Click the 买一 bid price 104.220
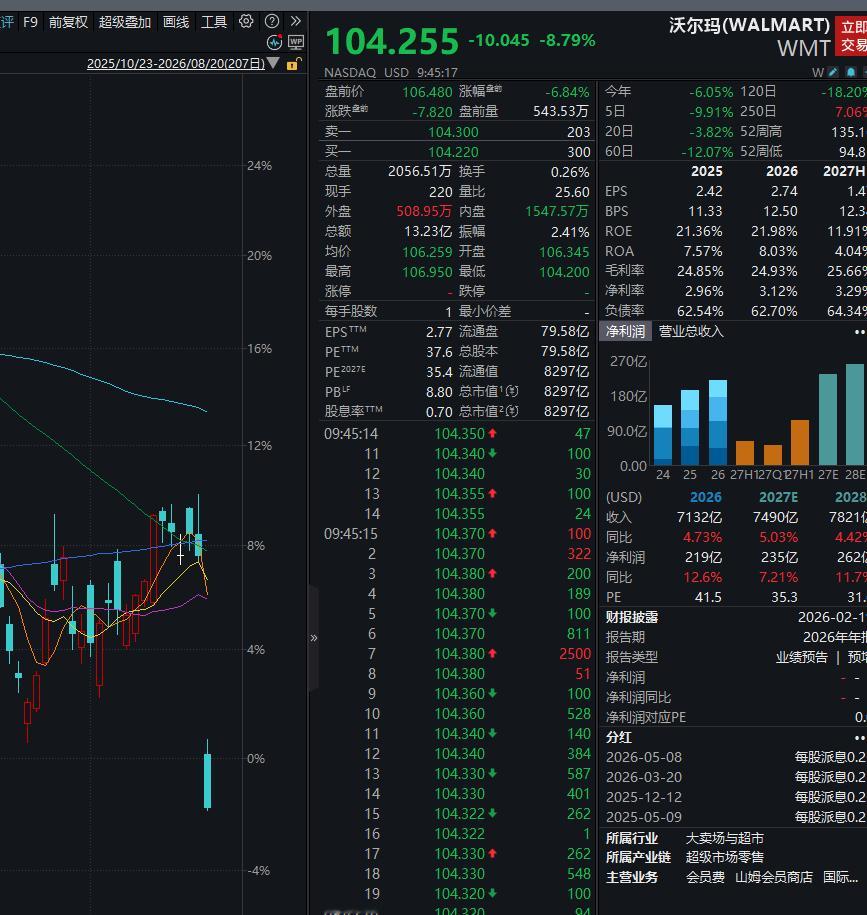The width and height of the screenshot is (867, 915). click(x=453, y=152)
